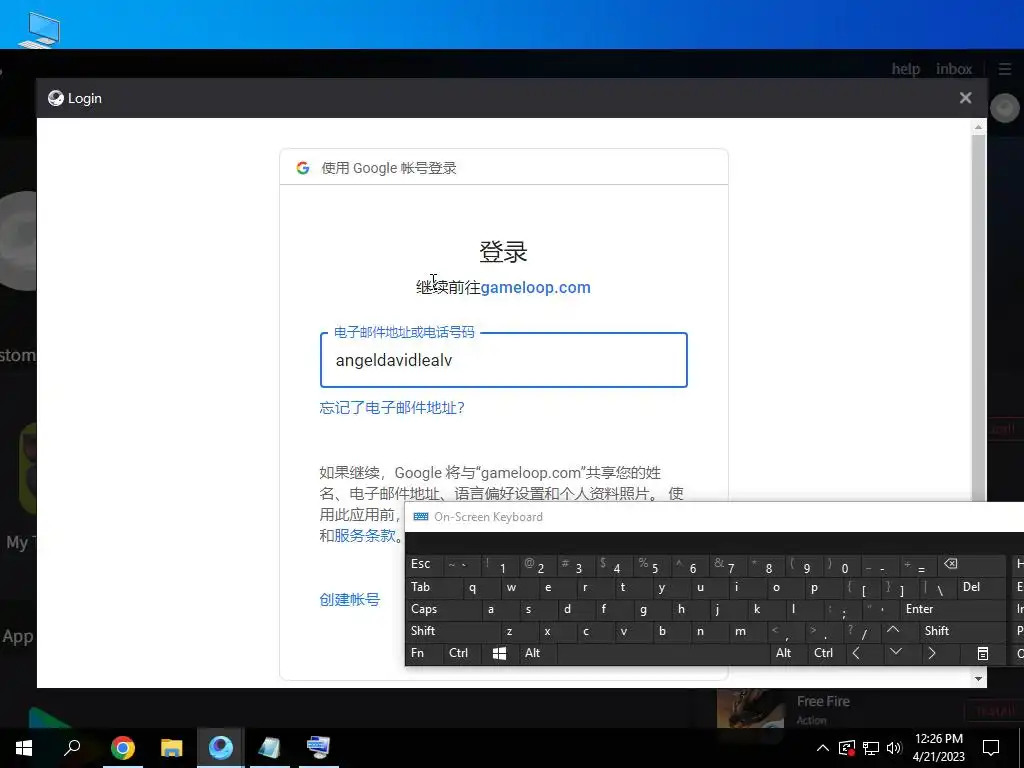Tap the Enter key on on-screen keyboard
The width and height of the screenshot is (1024, 768).
pyautogui.click(x=953, y=609)
